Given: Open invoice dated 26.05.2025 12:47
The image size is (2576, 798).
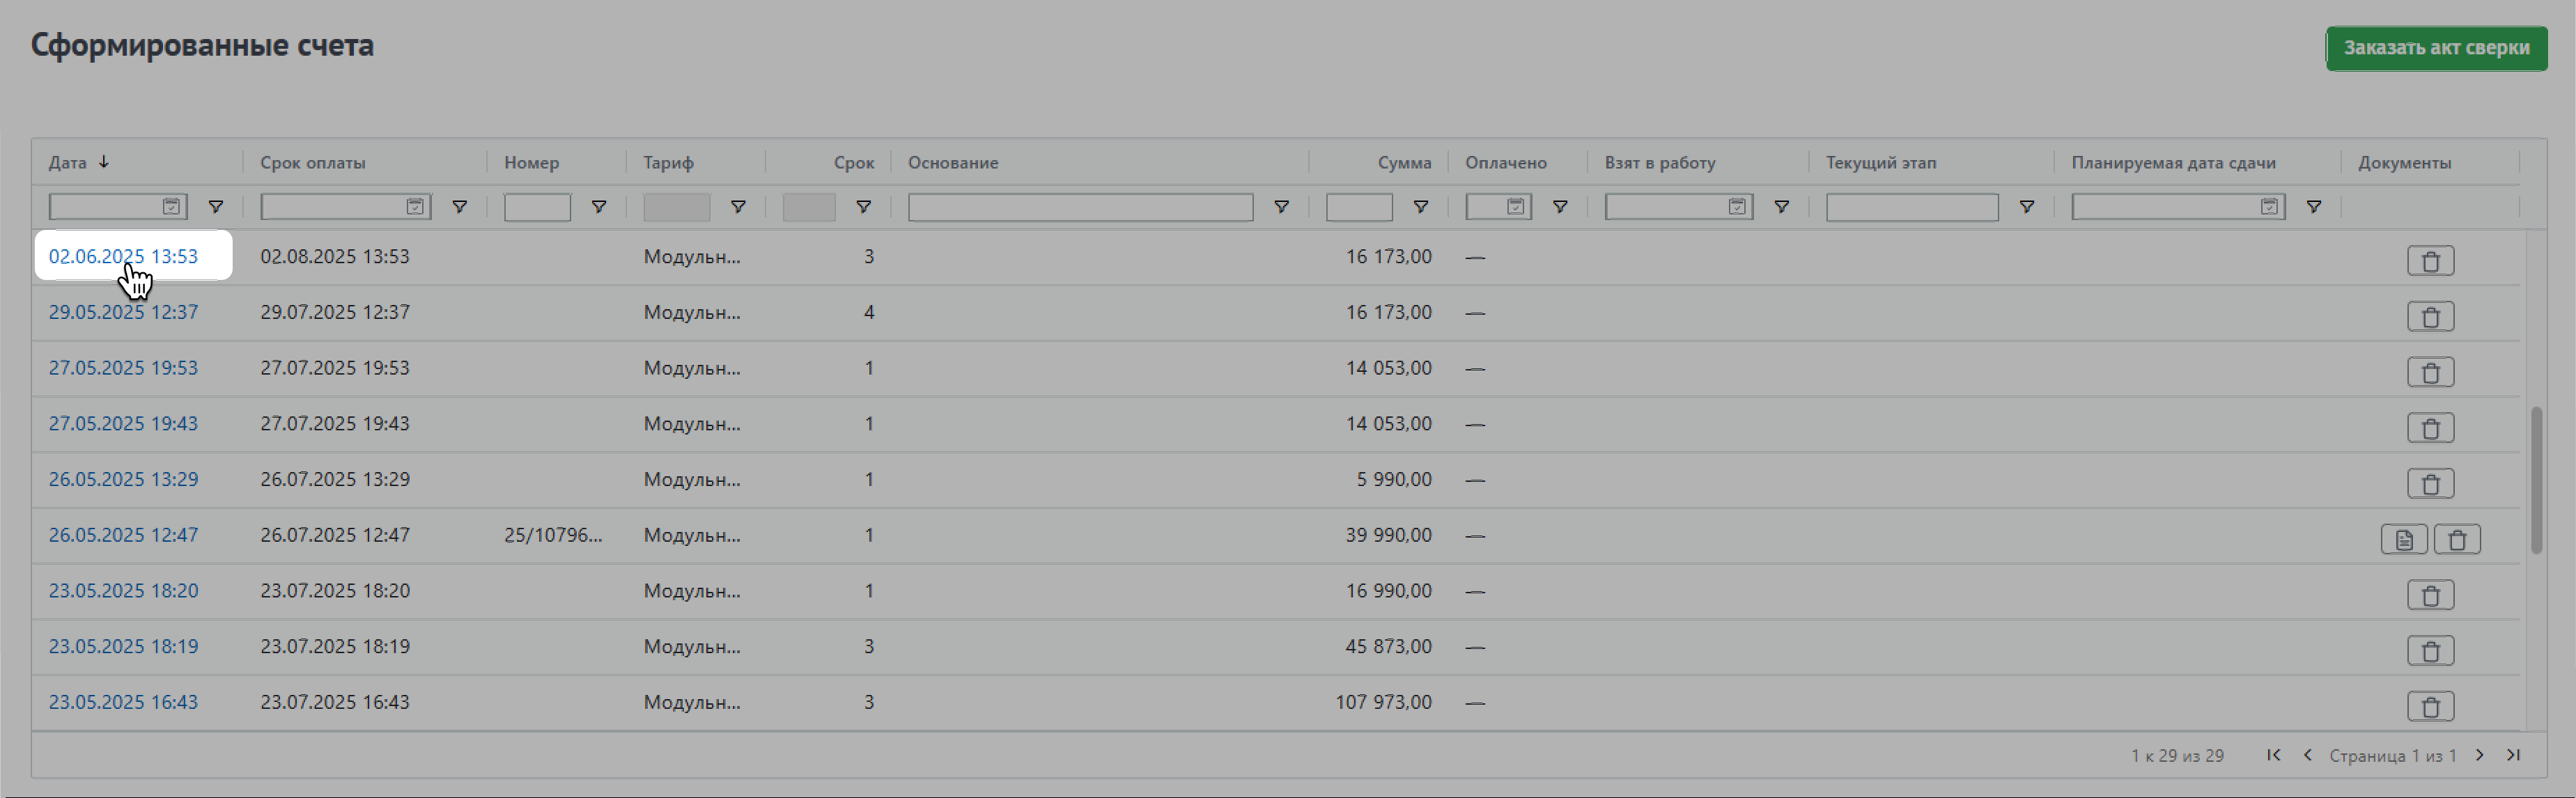Looking at the screenshot, I should pos(123,535).
